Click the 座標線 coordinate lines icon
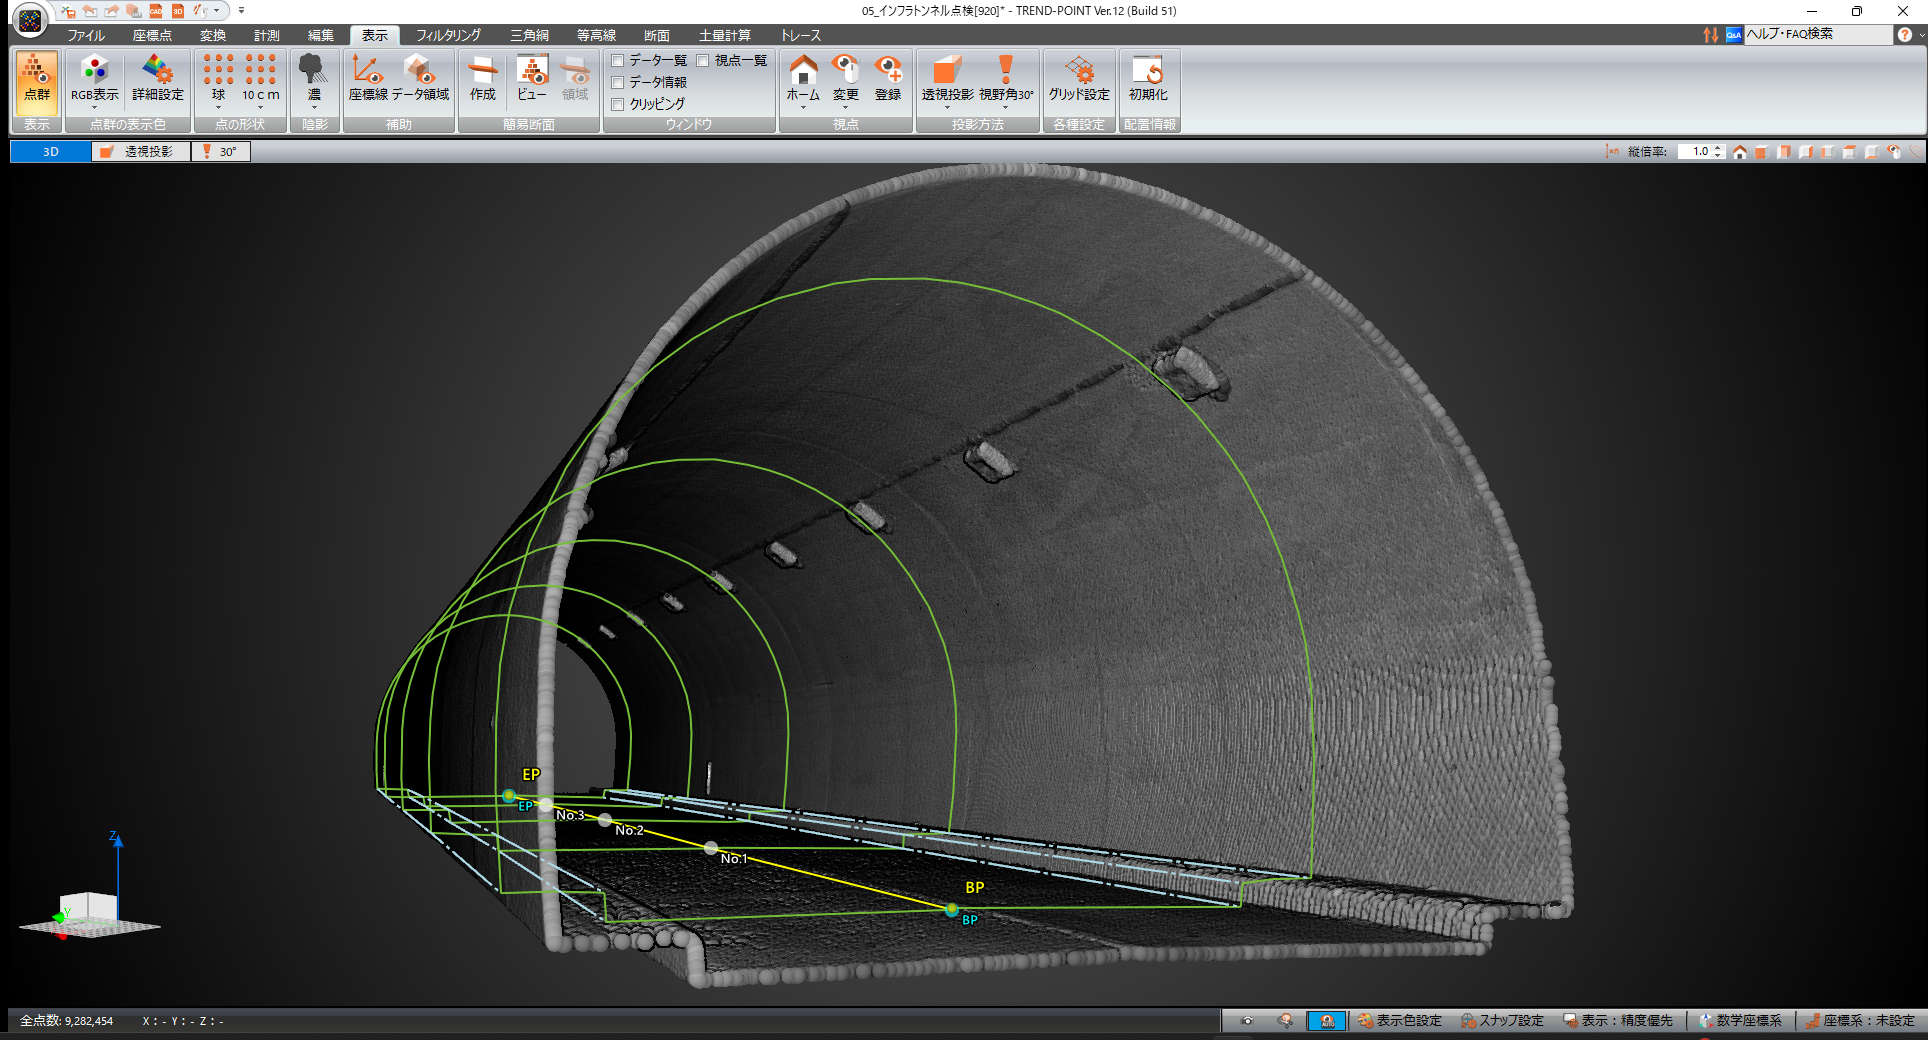This screenshot has width=1928, height=1040. 367,80
